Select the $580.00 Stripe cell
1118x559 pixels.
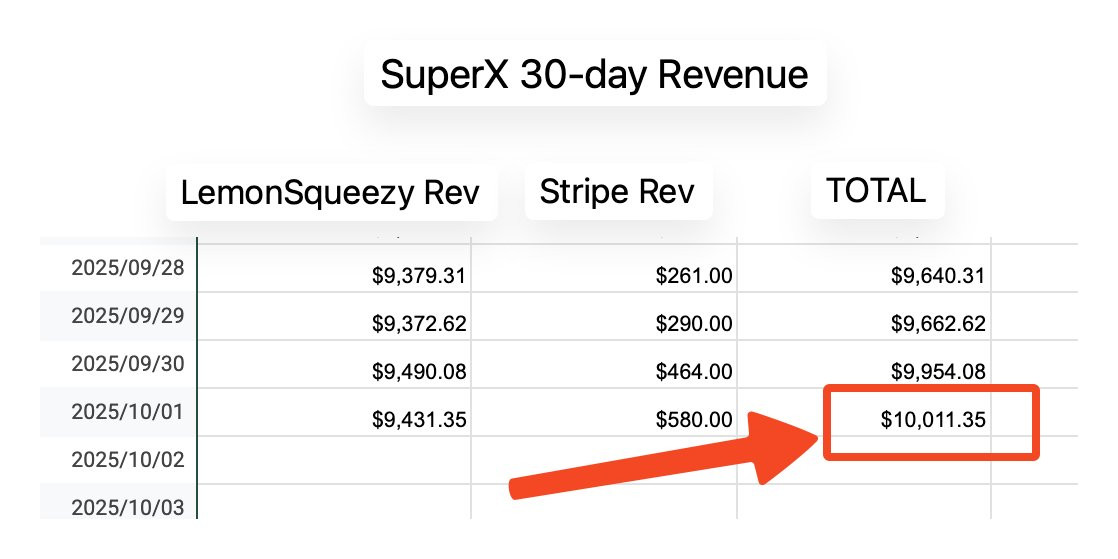click(x=694, y=420)
